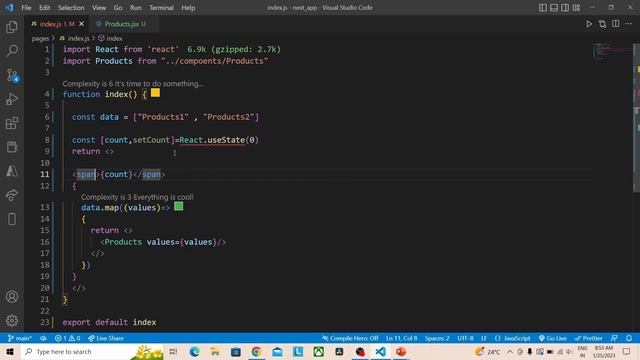
Task: Open the Customize Layout icon
Action: (x=576, y=8)
